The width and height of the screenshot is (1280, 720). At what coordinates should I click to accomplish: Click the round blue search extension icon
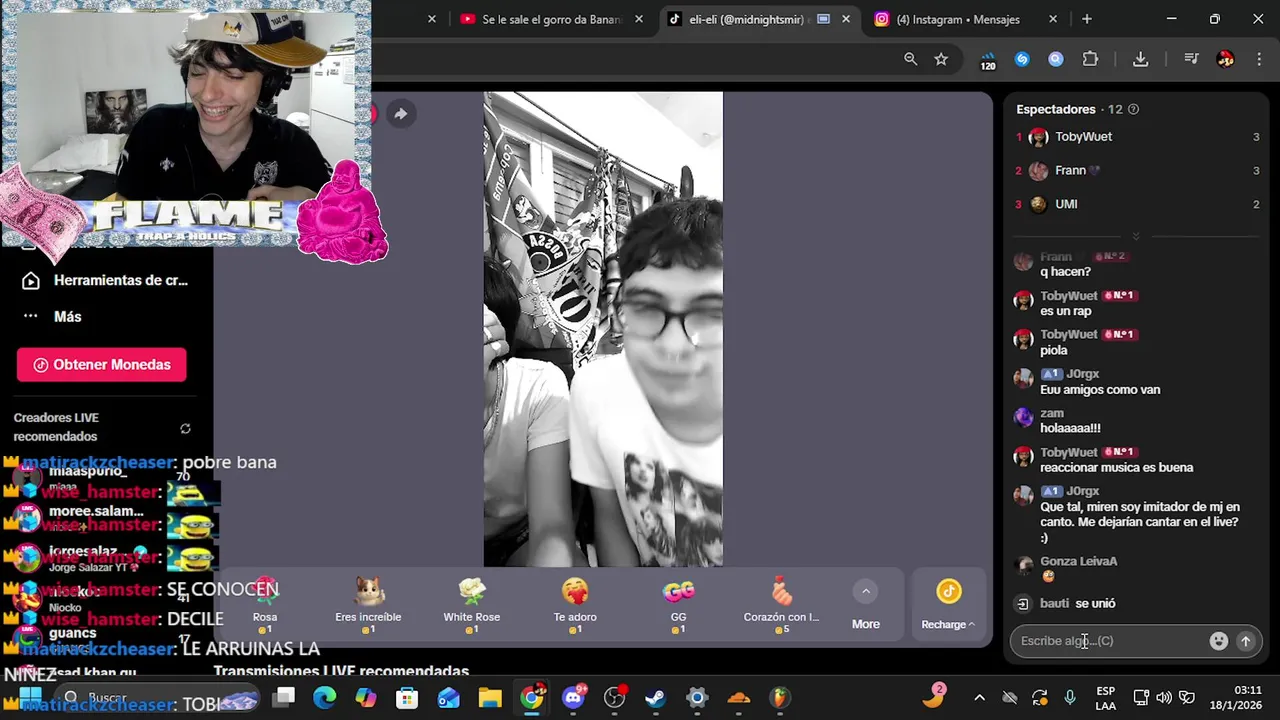pyautogui.click(x=1056, y=59)
